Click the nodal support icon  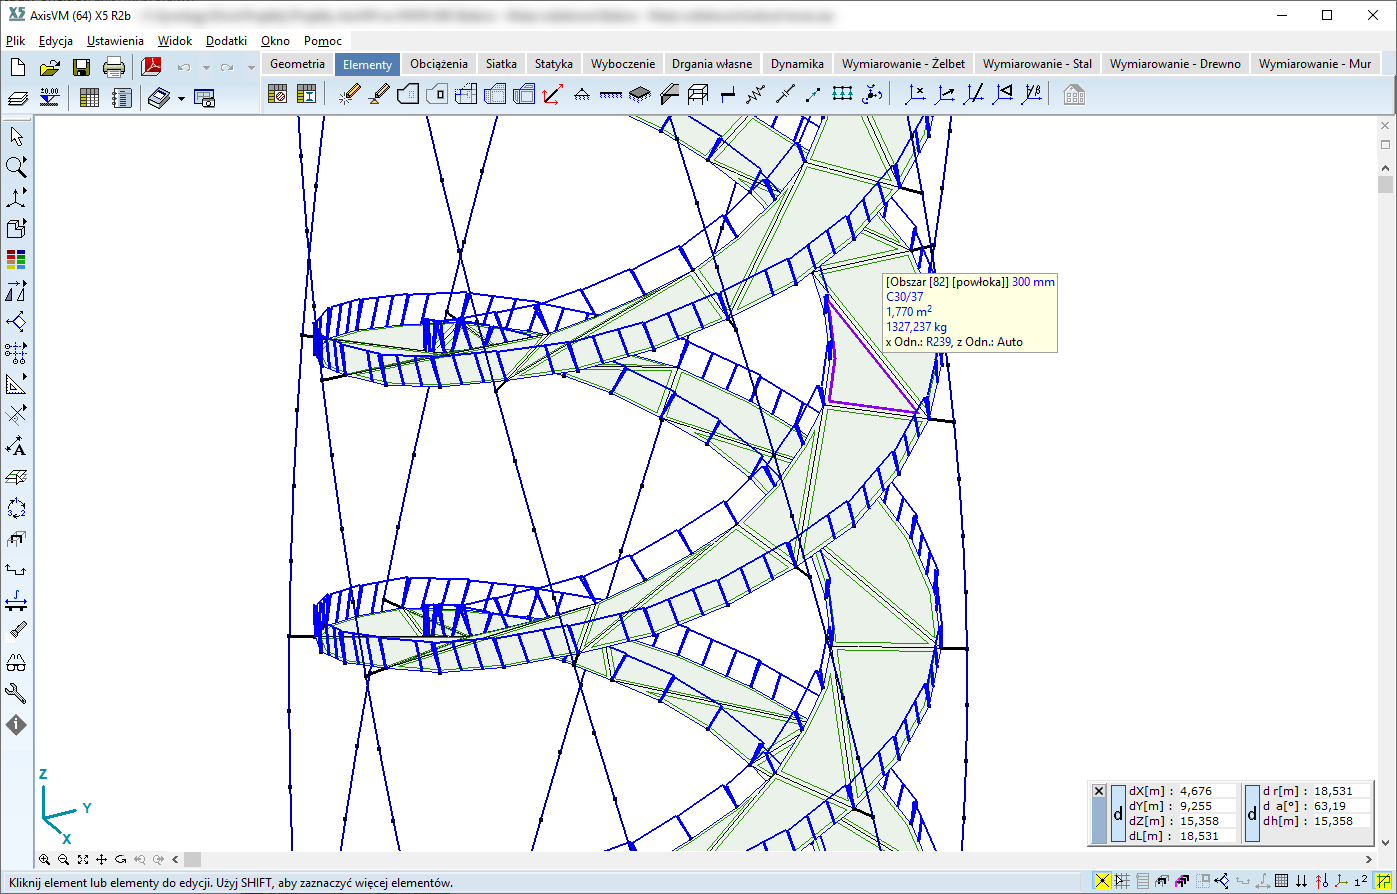pos(582,95)
